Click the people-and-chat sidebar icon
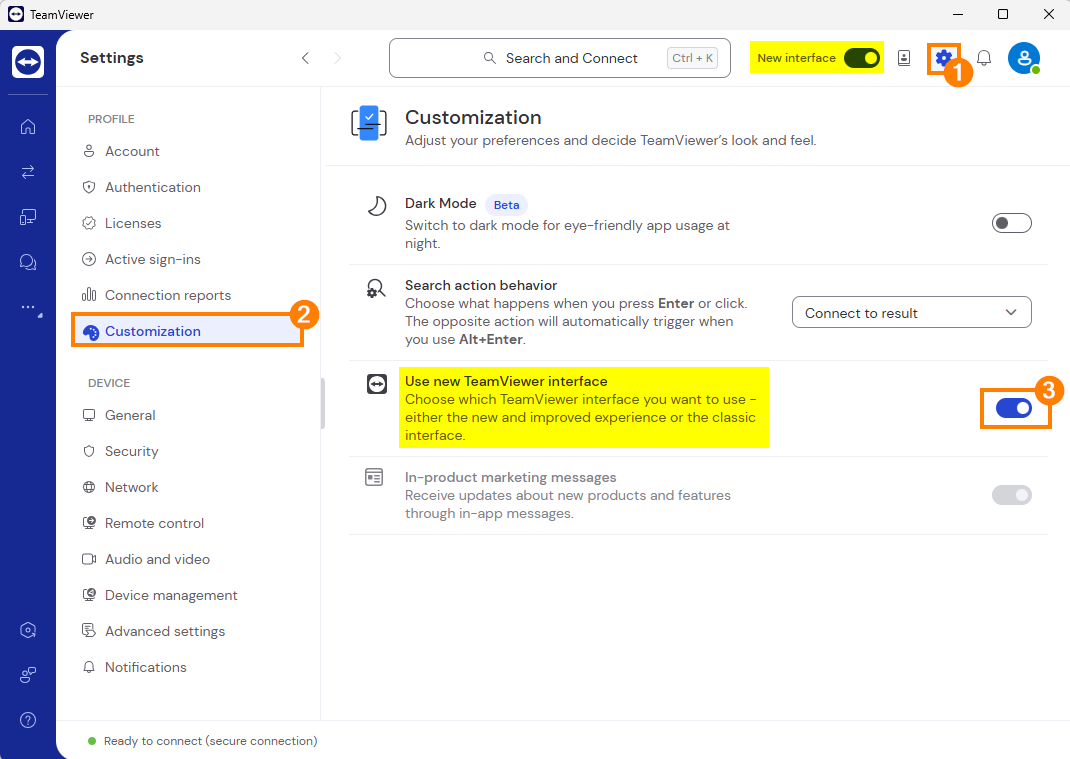1070x759 pixels. pos(28,675)
